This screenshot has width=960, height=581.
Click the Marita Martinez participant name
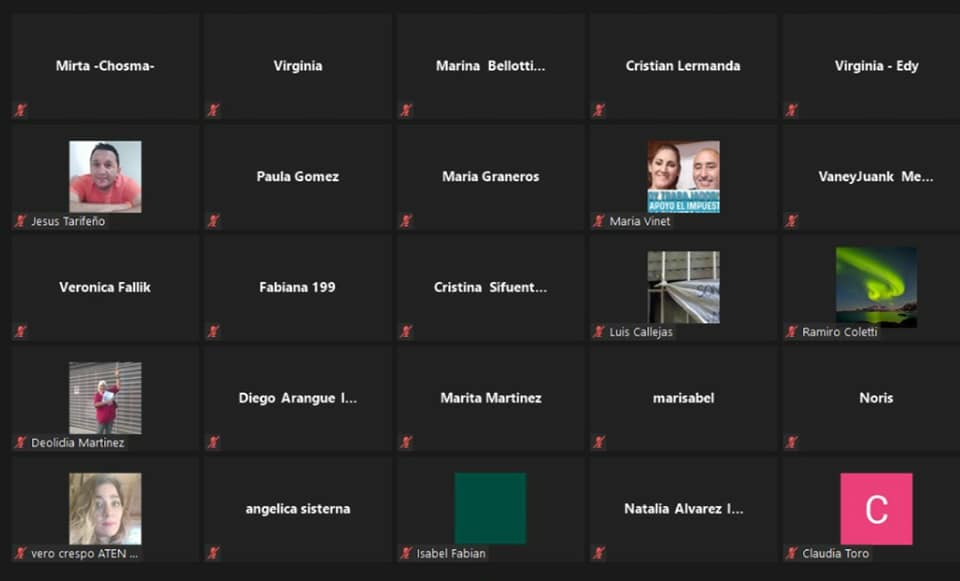coord(490,398)
